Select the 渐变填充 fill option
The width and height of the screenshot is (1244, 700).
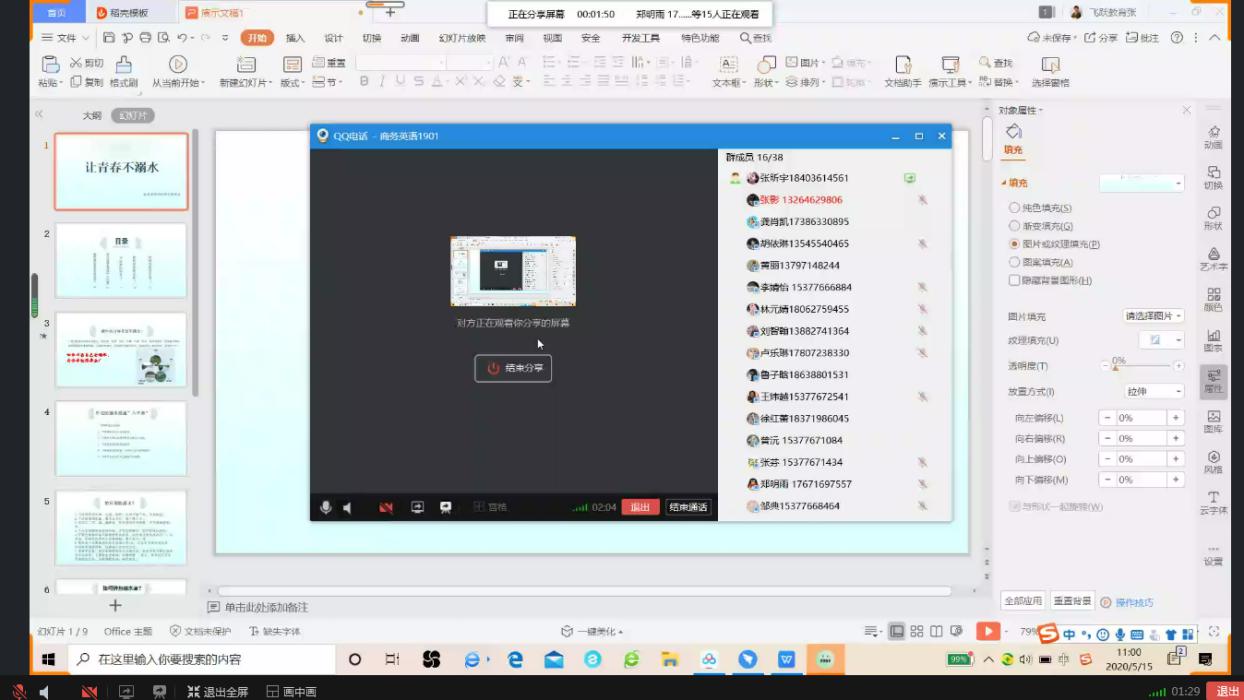pos(1015,226)
